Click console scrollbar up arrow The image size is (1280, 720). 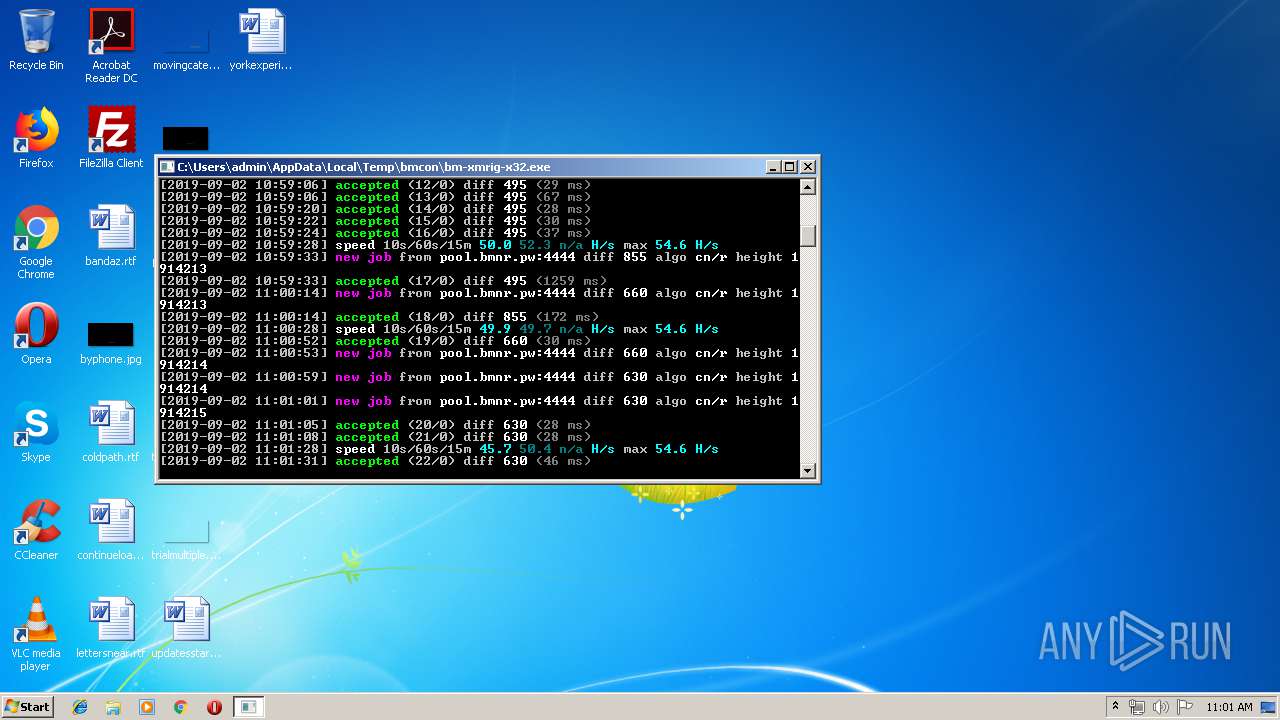pyautogui.click(x=808, y=187)
